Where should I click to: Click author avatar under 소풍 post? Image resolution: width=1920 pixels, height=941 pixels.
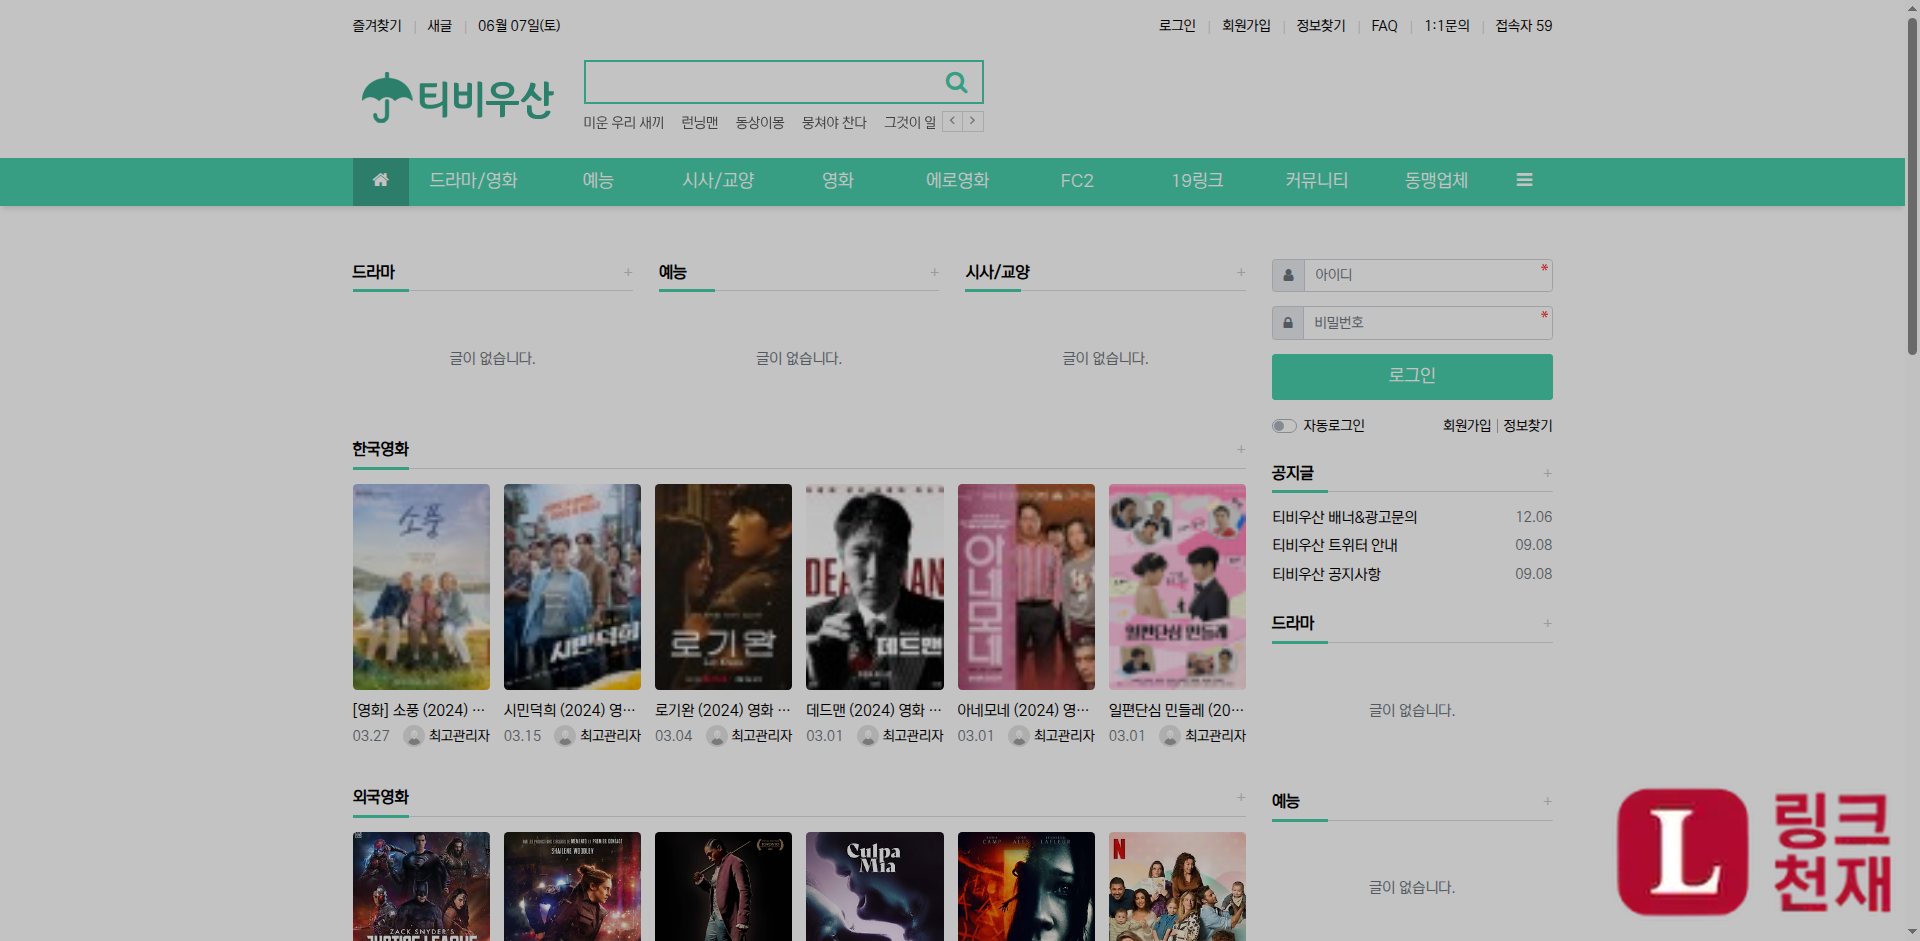tap(414, 736)
